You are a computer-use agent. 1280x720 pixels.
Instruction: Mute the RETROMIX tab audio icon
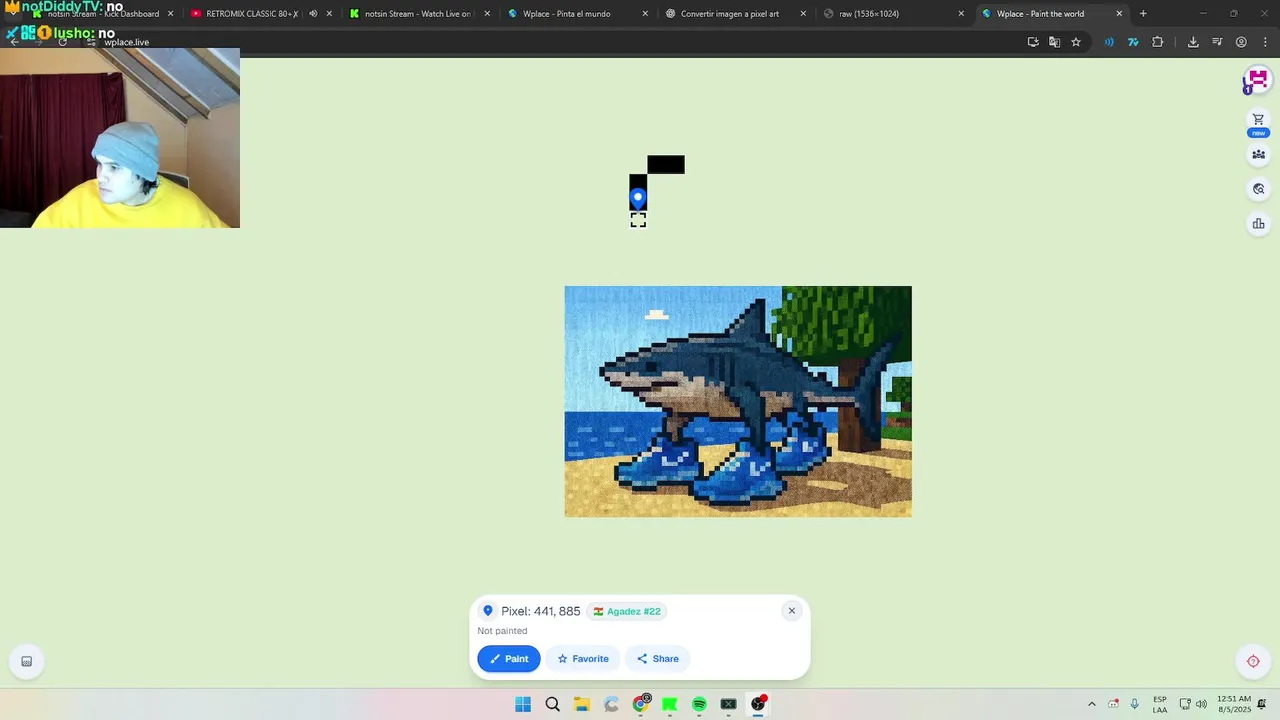point(313,14)
